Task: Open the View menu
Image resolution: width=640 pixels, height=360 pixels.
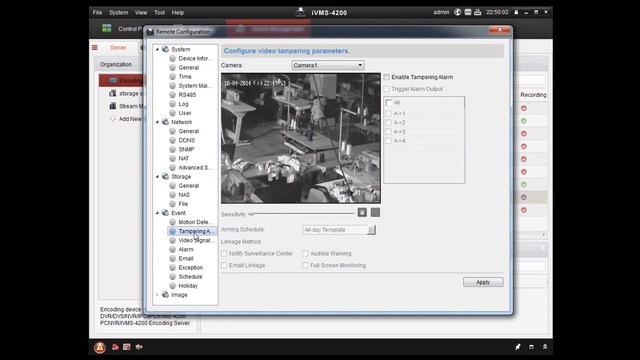Action: 141,13
